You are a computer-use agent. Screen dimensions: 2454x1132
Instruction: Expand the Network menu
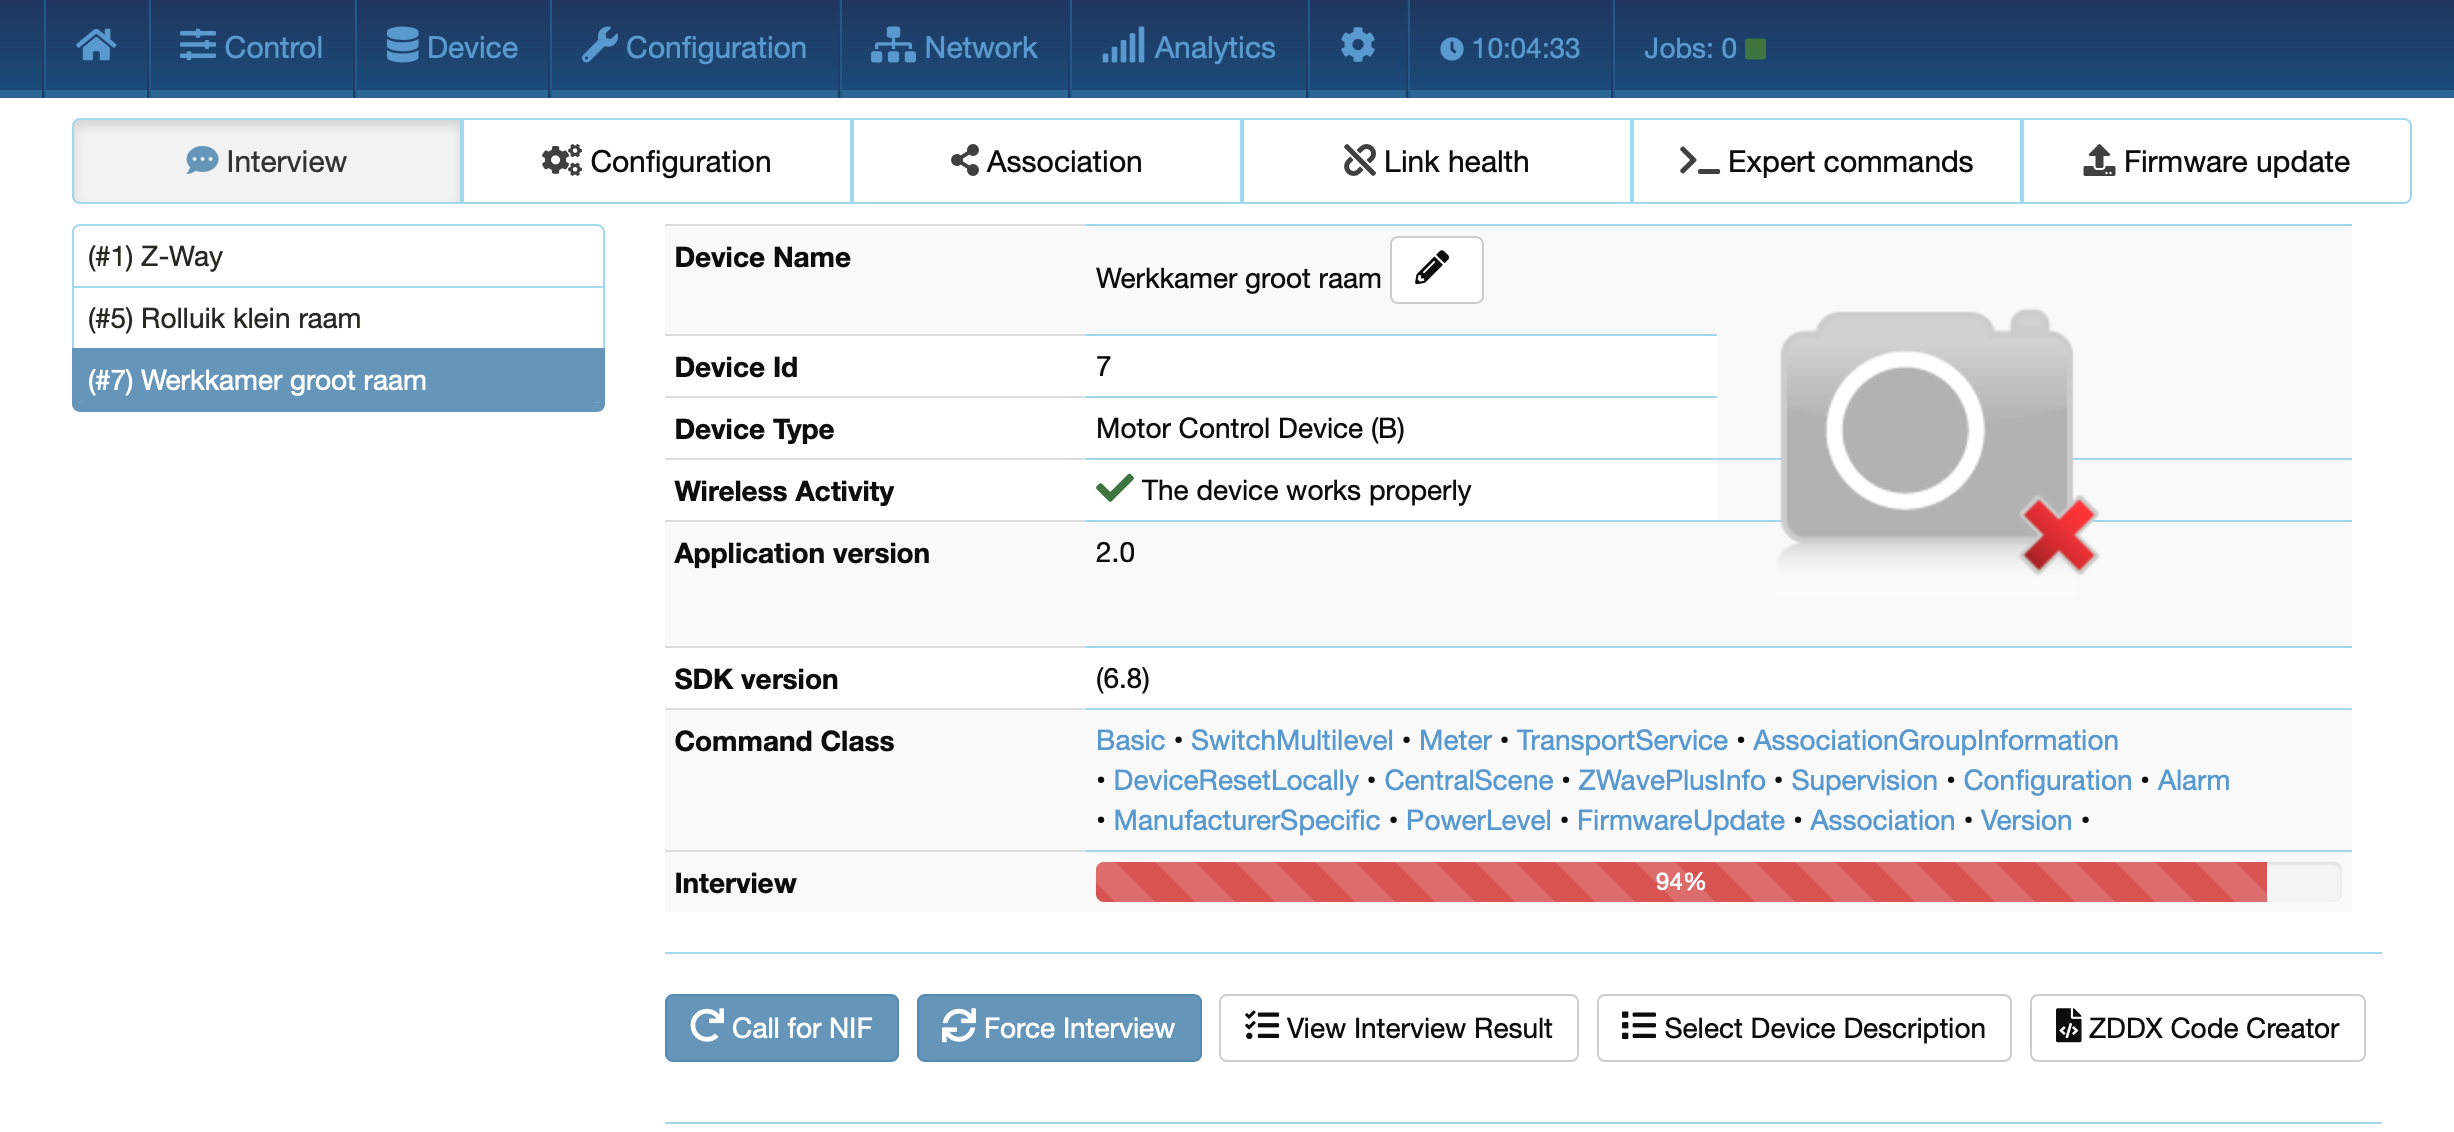click(954, 47)
